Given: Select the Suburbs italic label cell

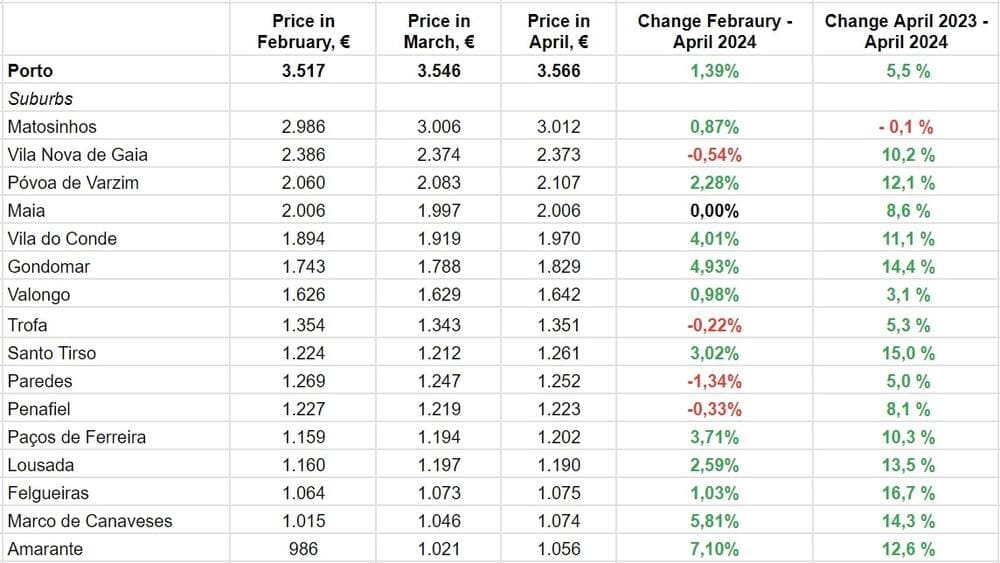Looking at the screenshot, I should [40, 99].
